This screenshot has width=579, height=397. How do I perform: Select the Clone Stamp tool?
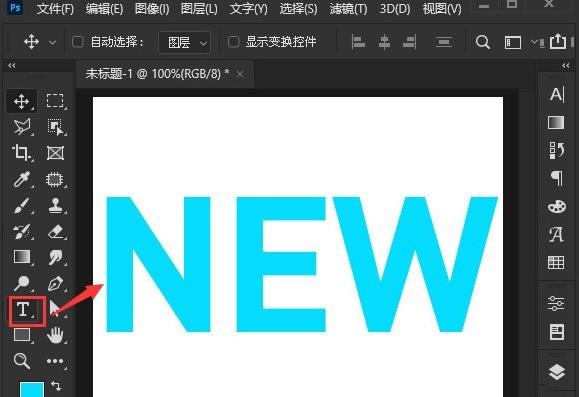[55, 206]
